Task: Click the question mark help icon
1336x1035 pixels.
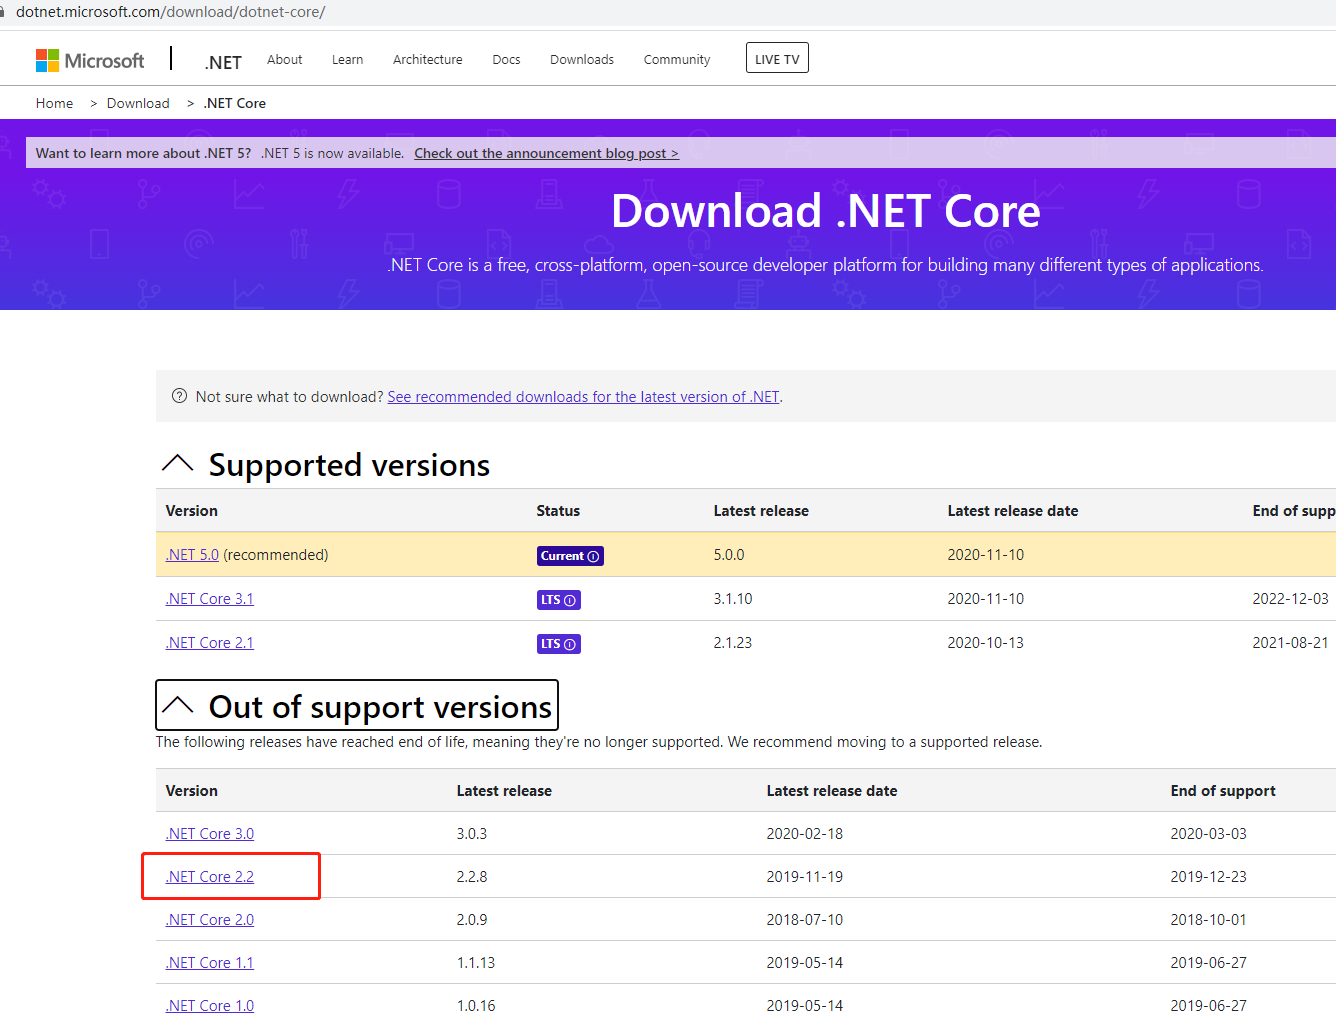Action: (x=180, y=396)
